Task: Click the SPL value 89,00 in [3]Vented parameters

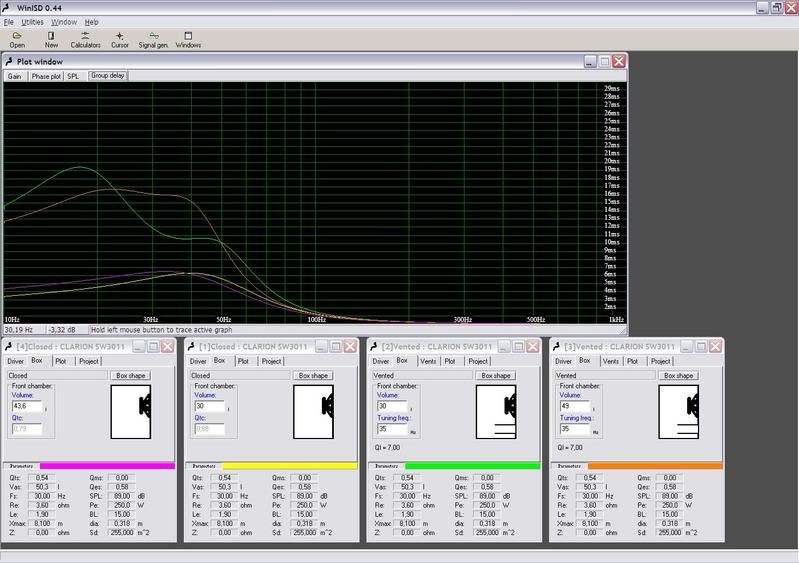Action: pos(670,496)
